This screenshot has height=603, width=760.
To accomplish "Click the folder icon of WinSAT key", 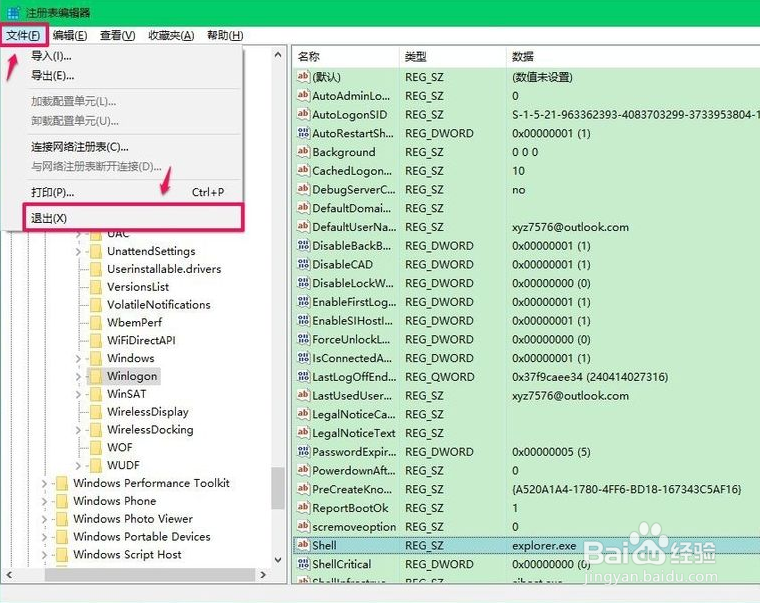I will pyautogui.click(x=96, y=394).
